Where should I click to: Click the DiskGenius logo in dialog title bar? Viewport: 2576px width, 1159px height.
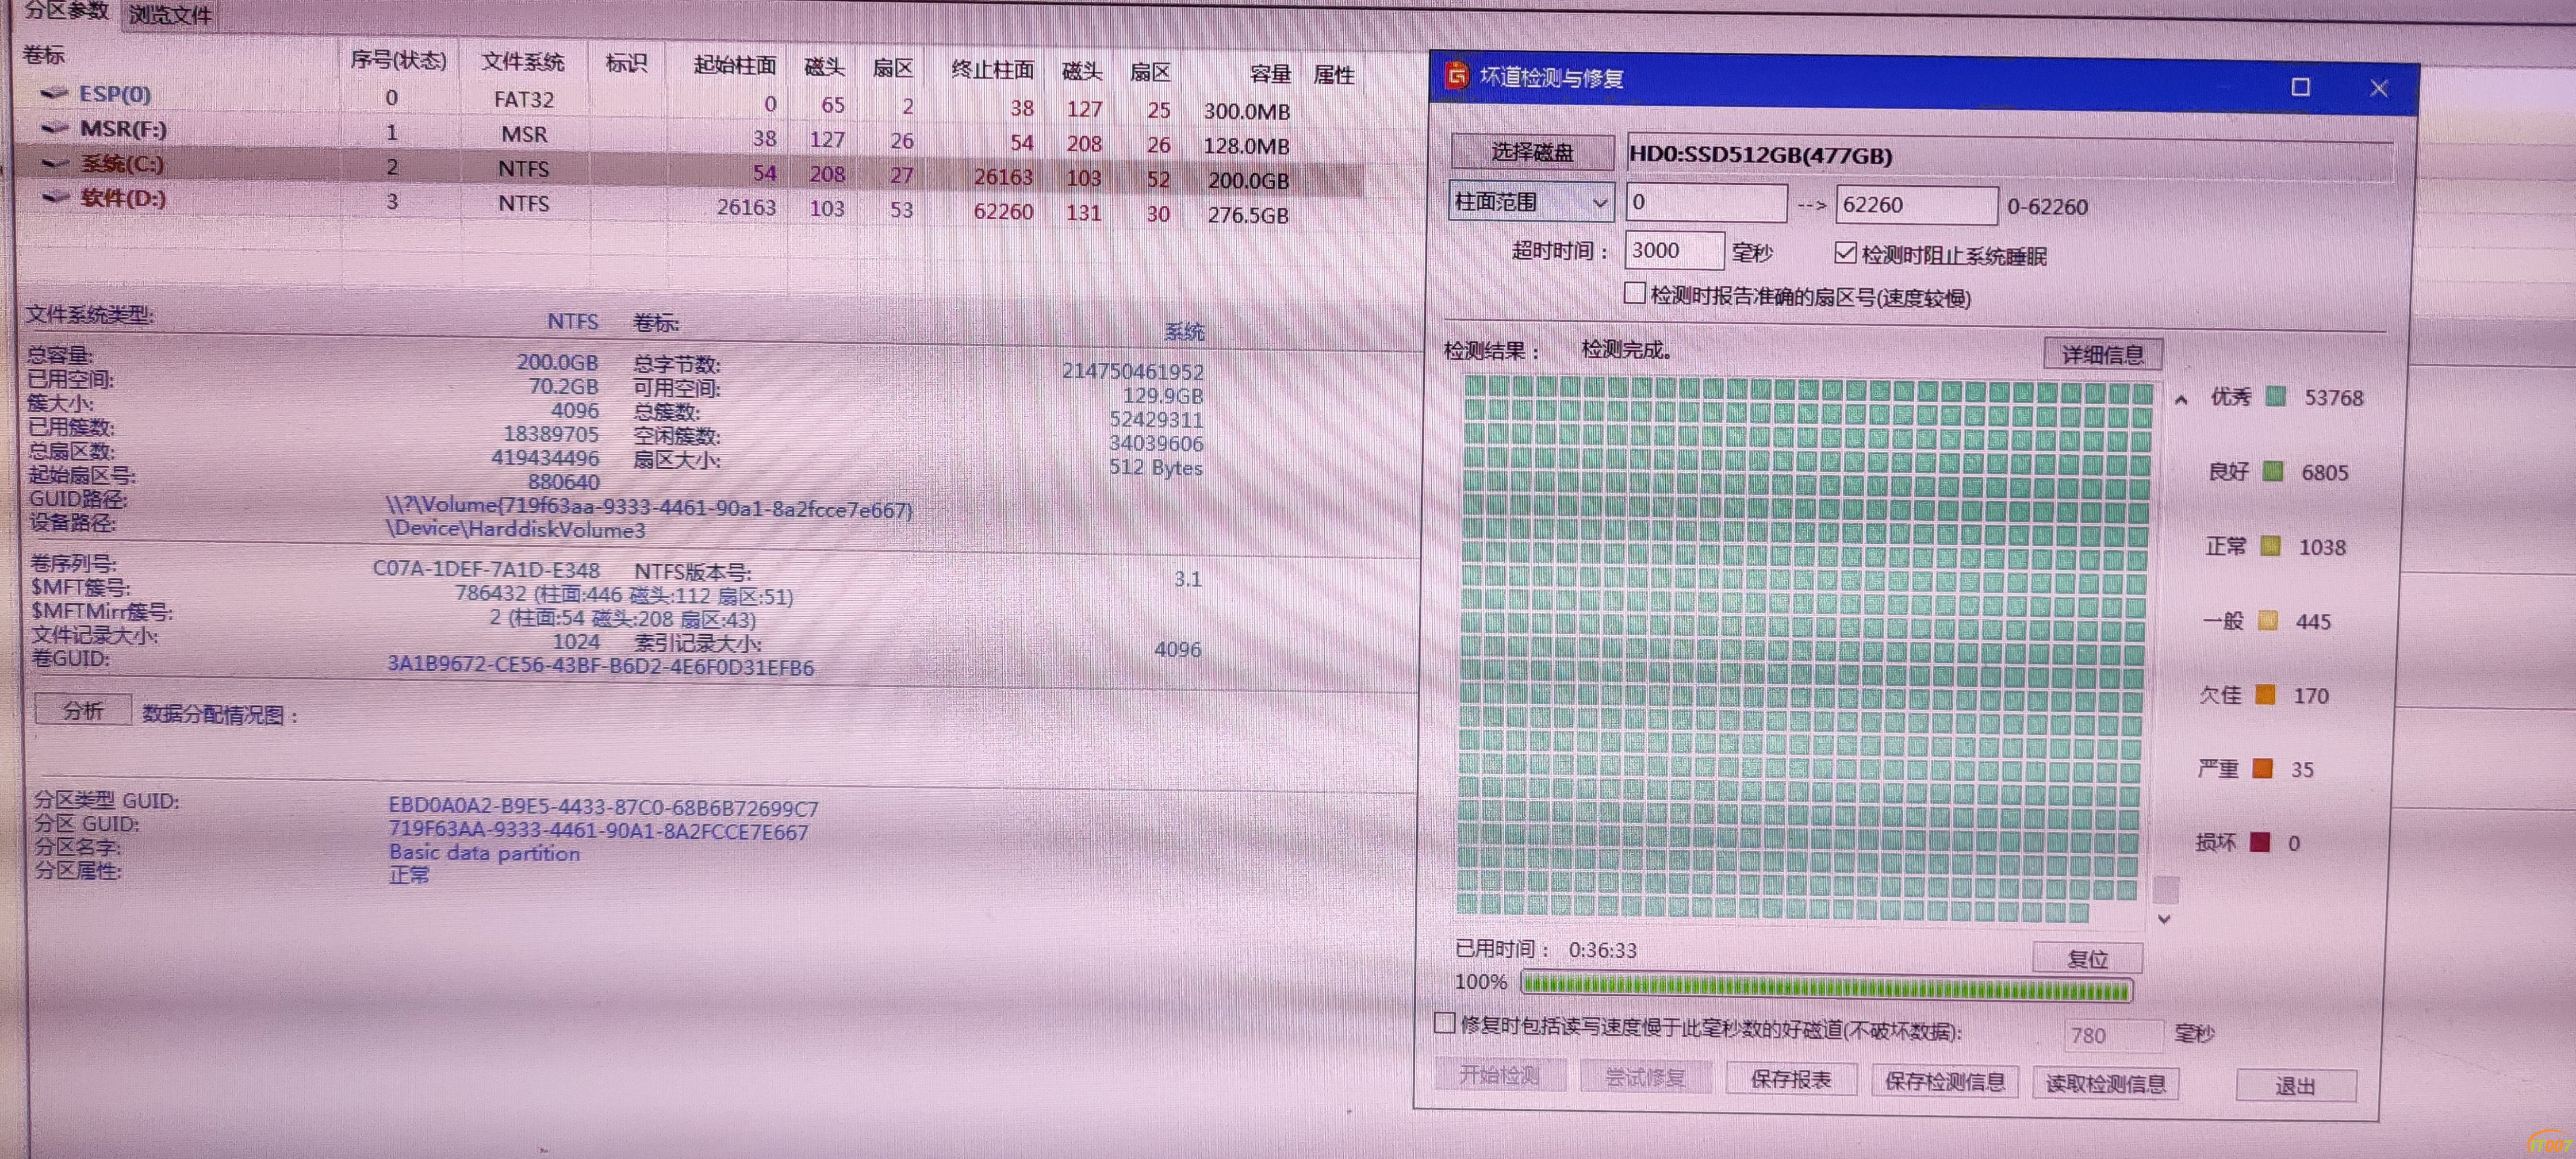click(x=1457, y=75)
